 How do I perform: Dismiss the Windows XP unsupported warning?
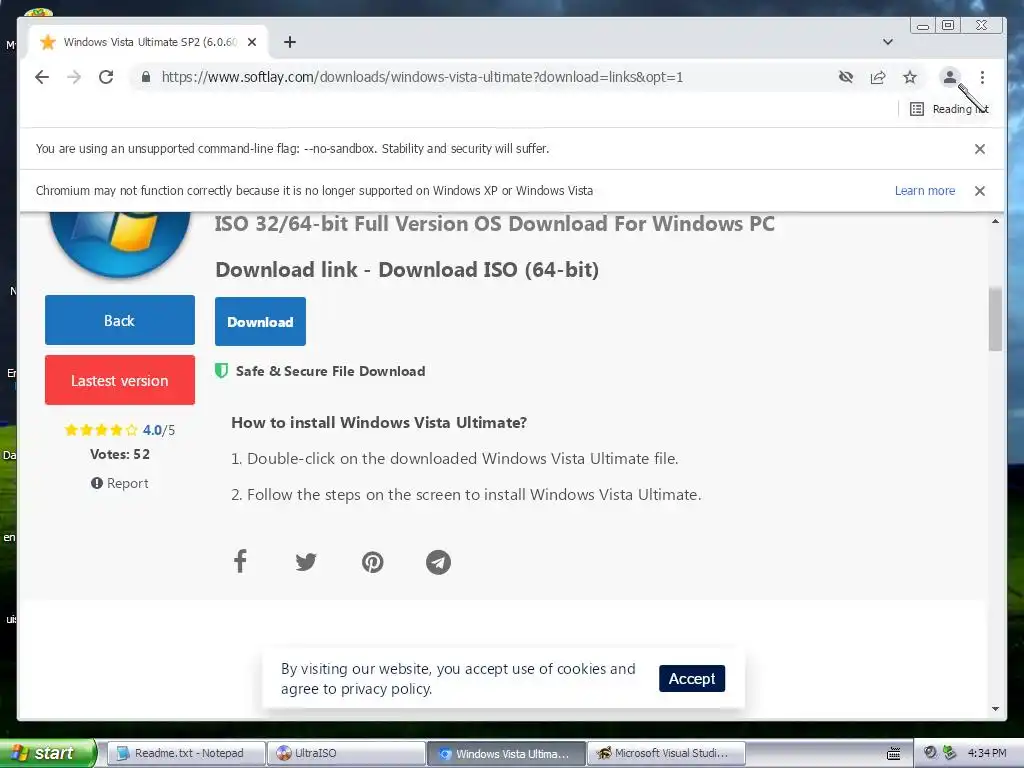click(980, 191)
